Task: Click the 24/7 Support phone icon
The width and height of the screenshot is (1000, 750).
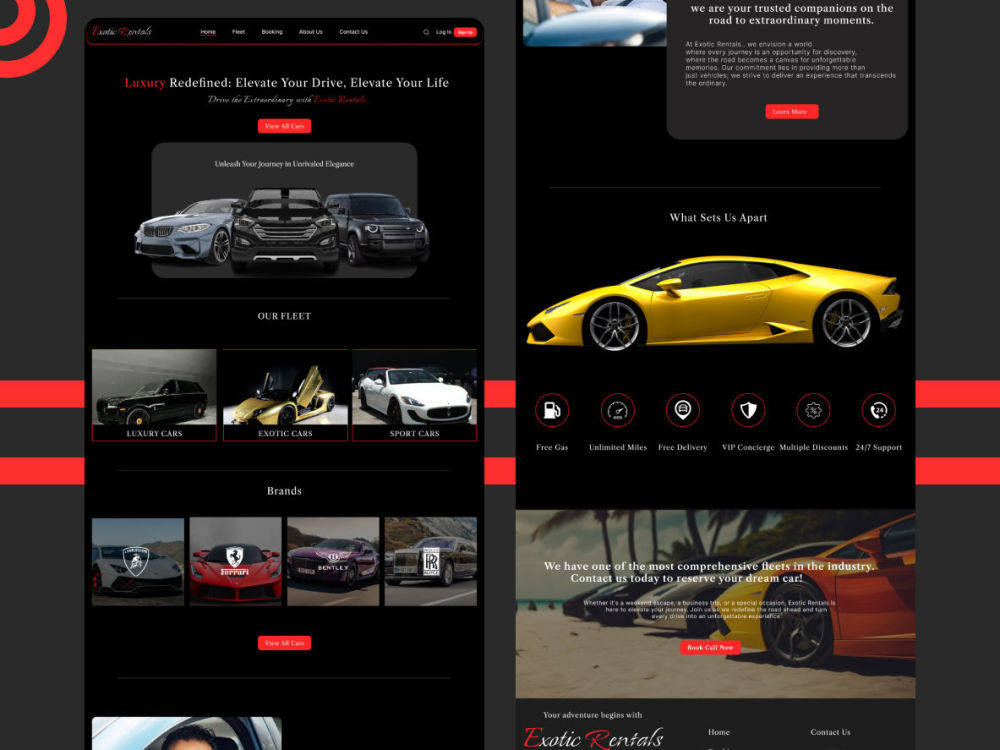Action: pyautogui.click(x=879, y=410)
